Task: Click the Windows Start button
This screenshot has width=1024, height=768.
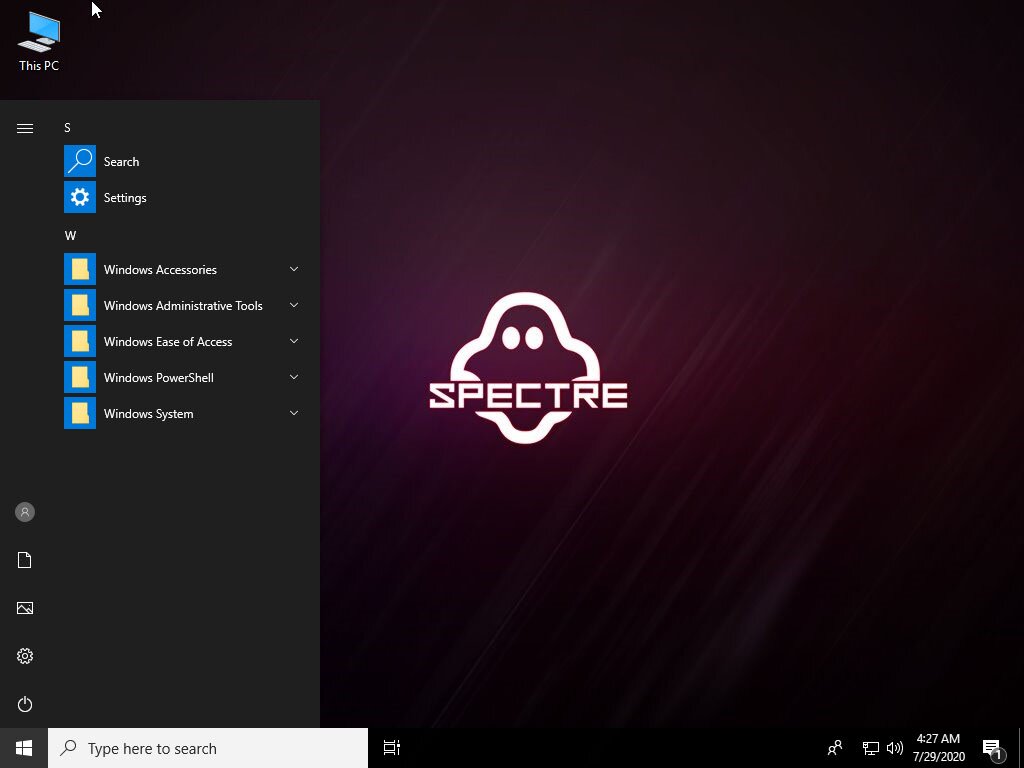Action: (x=24, y=748)
